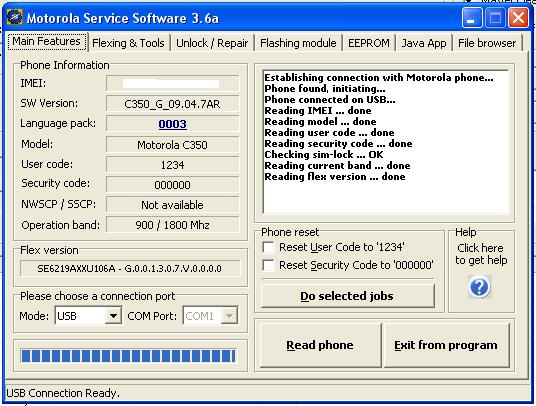Image resolution: width=536 pixels, height=406 pixels.
Task: Click the blue progress bar
Action: (128, 356)
